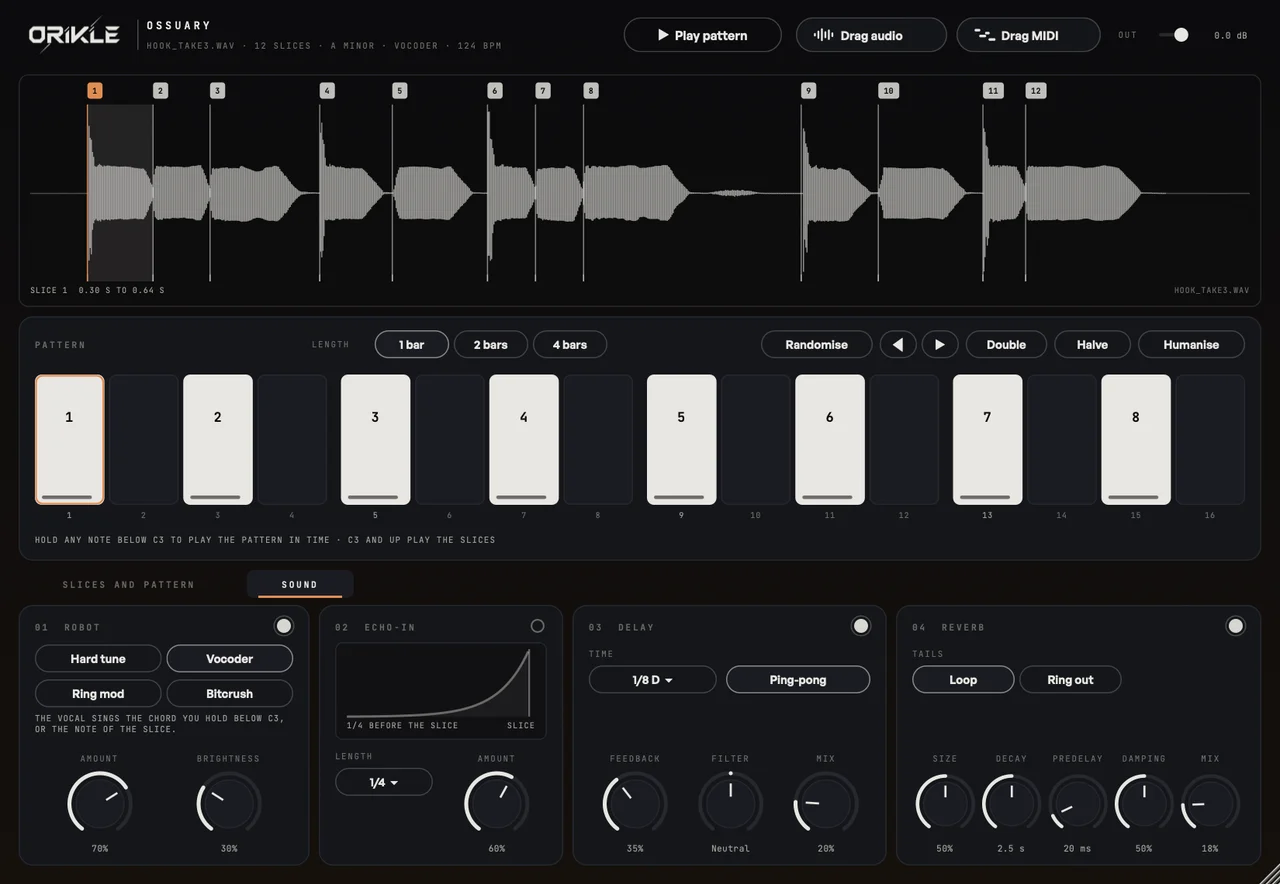Toggle the Delay effect power button
The image size is (1280, 884).
(x=861, y=626)
